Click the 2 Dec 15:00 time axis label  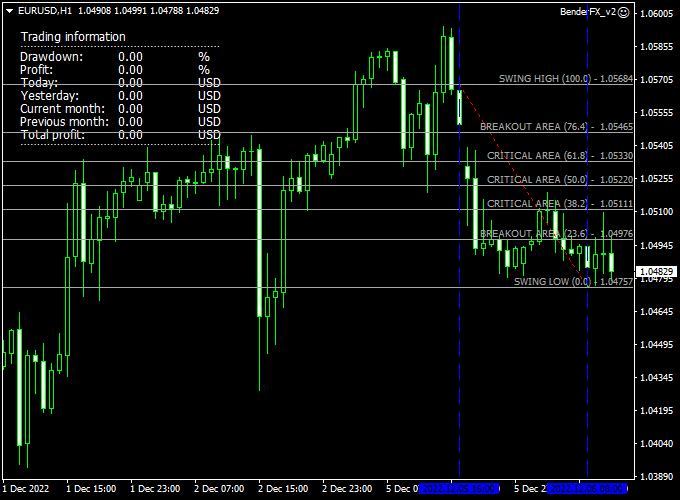click(x=284, y=489)
